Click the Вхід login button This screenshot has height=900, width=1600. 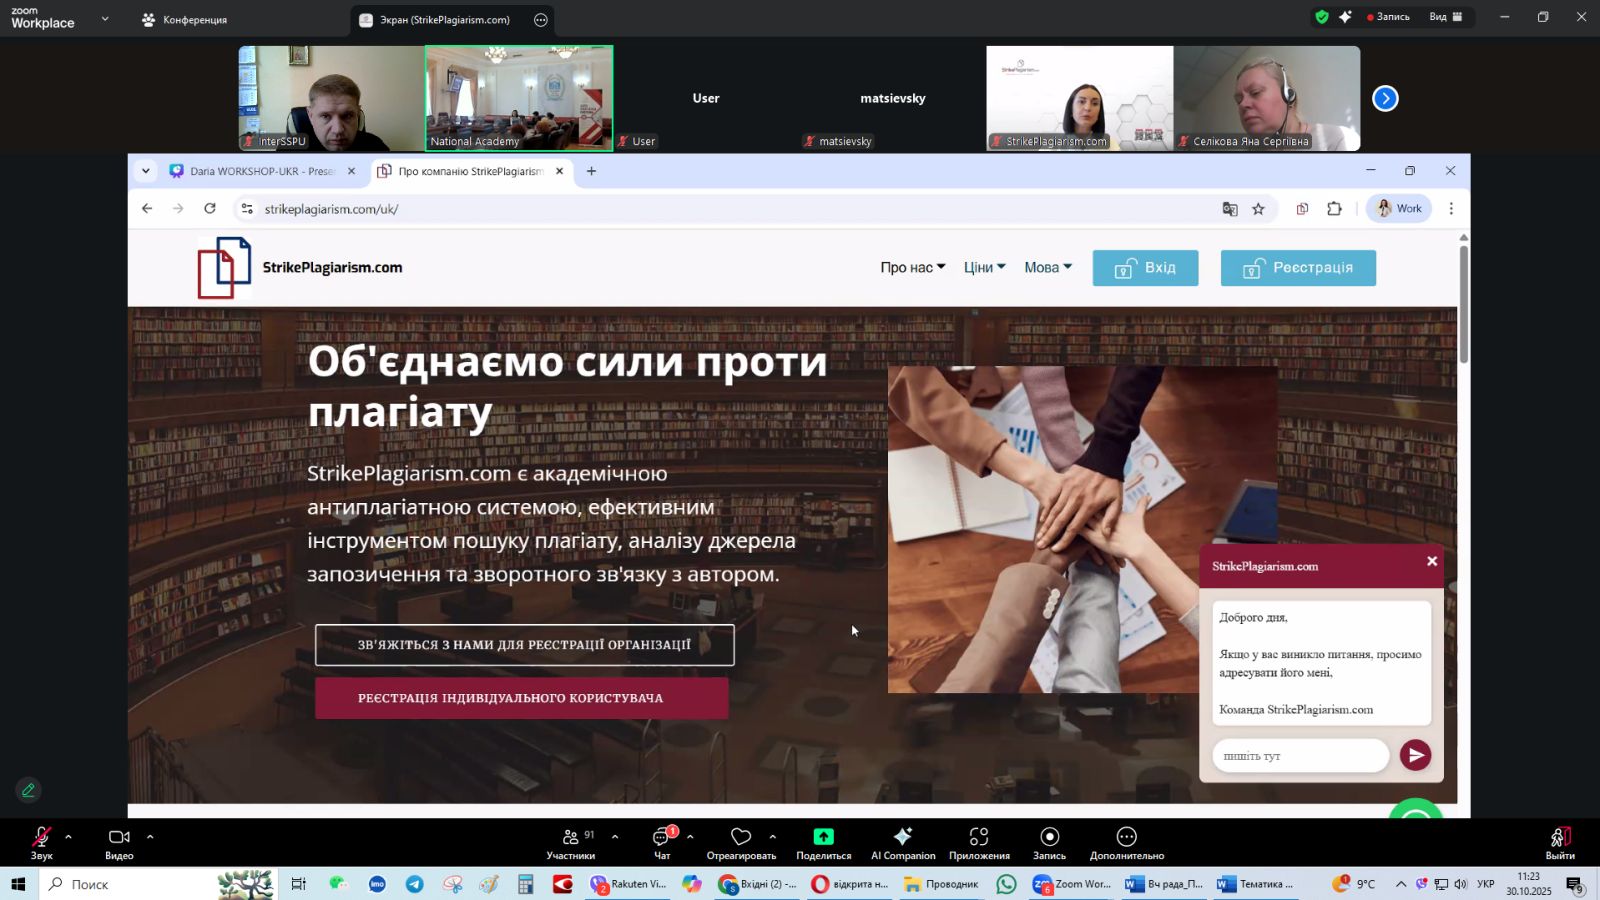(1145, 268)
